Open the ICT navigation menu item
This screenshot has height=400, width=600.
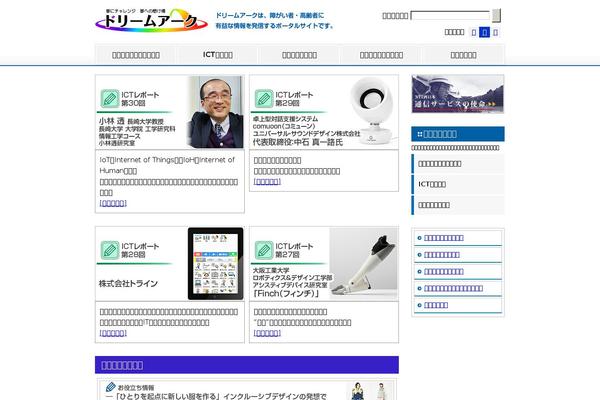[218, 55]
